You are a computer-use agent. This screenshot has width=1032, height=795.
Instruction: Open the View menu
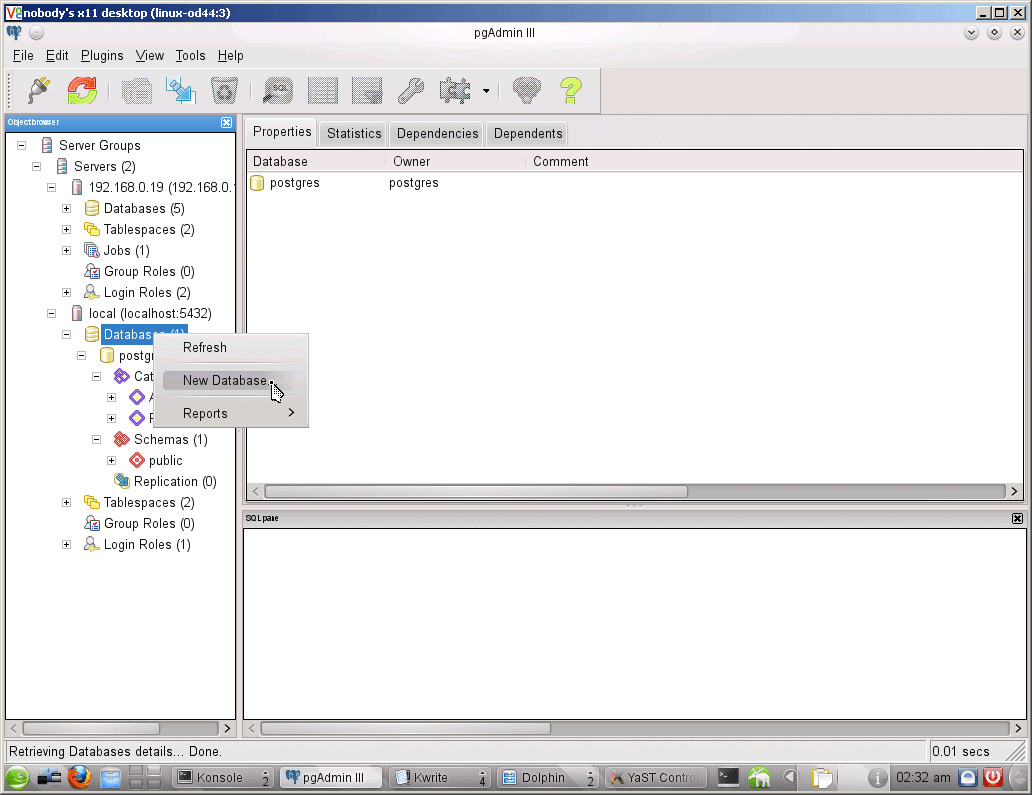[x=149, y=56]
